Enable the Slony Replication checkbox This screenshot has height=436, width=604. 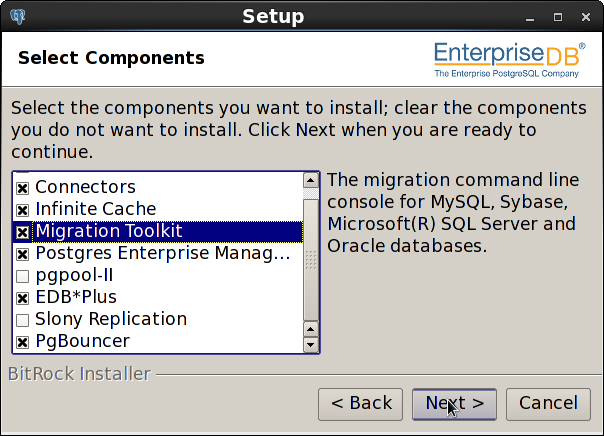(x=22, y=320)
